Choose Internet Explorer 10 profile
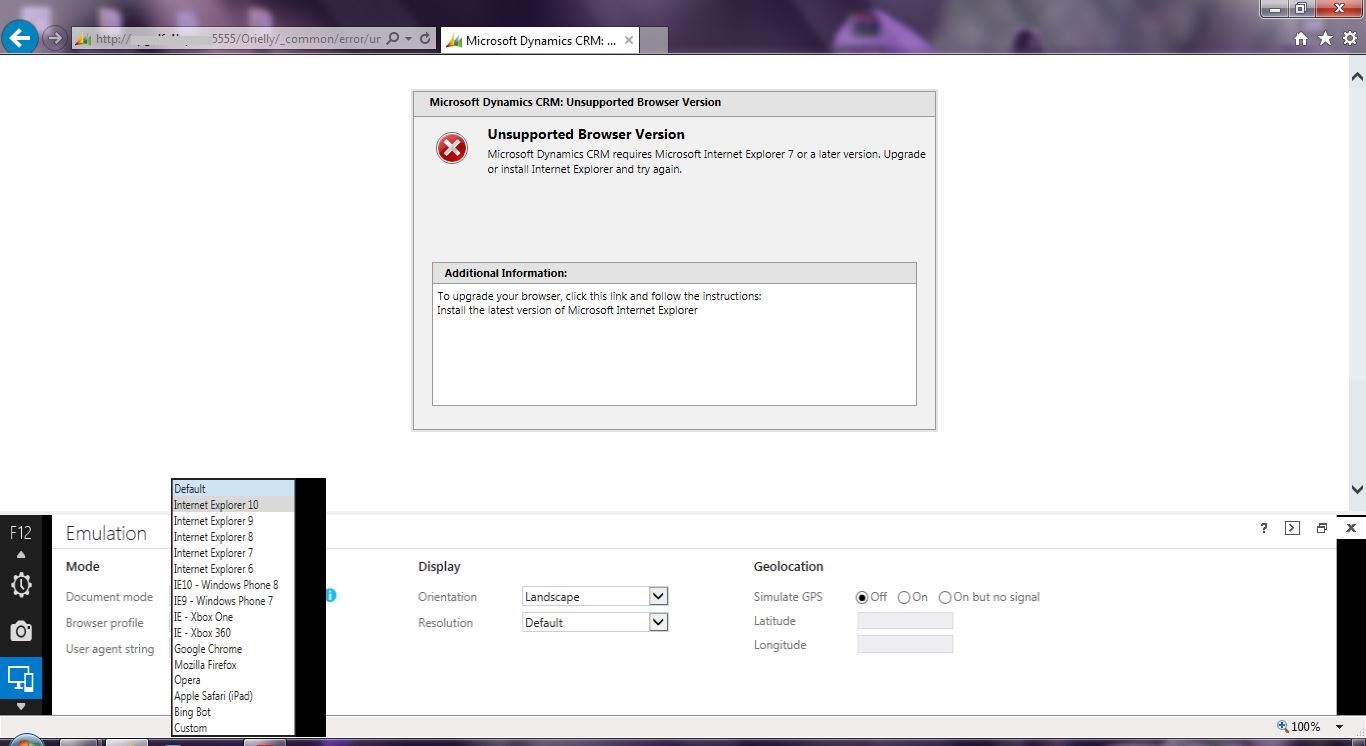Screen dimensions: 1366x746 (x=233, y=505)
